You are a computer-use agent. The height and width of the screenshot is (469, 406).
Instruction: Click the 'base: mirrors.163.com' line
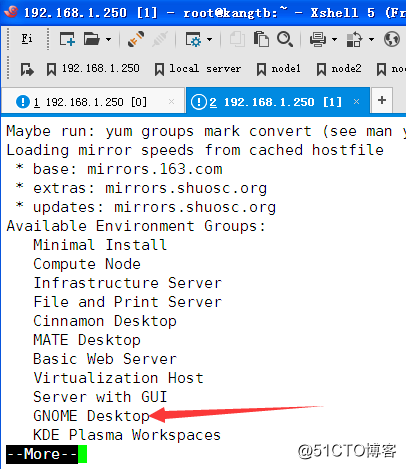pos(127,169)
